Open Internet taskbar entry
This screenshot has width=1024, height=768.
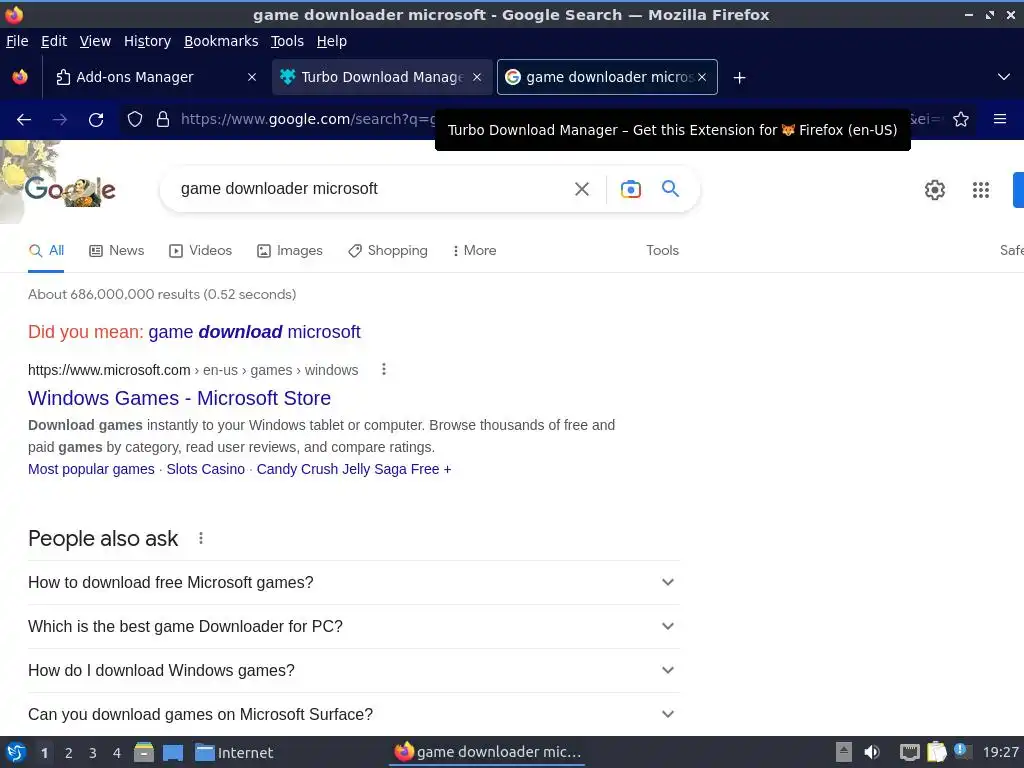coord(234,753)
